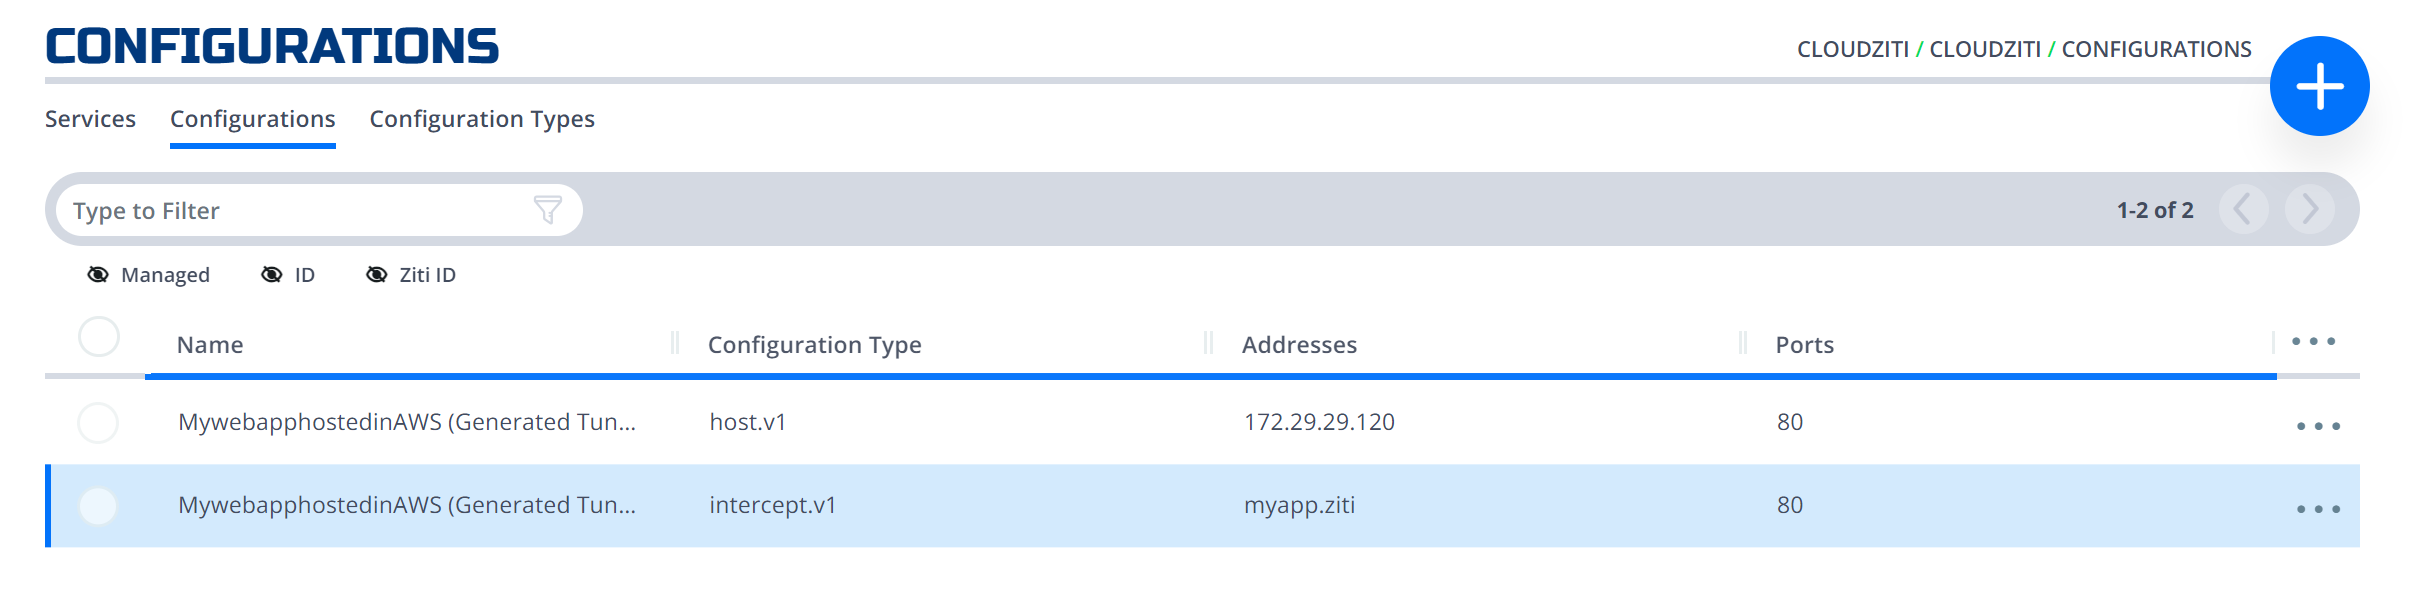Go to the next page arrow

coord(2309,210)
